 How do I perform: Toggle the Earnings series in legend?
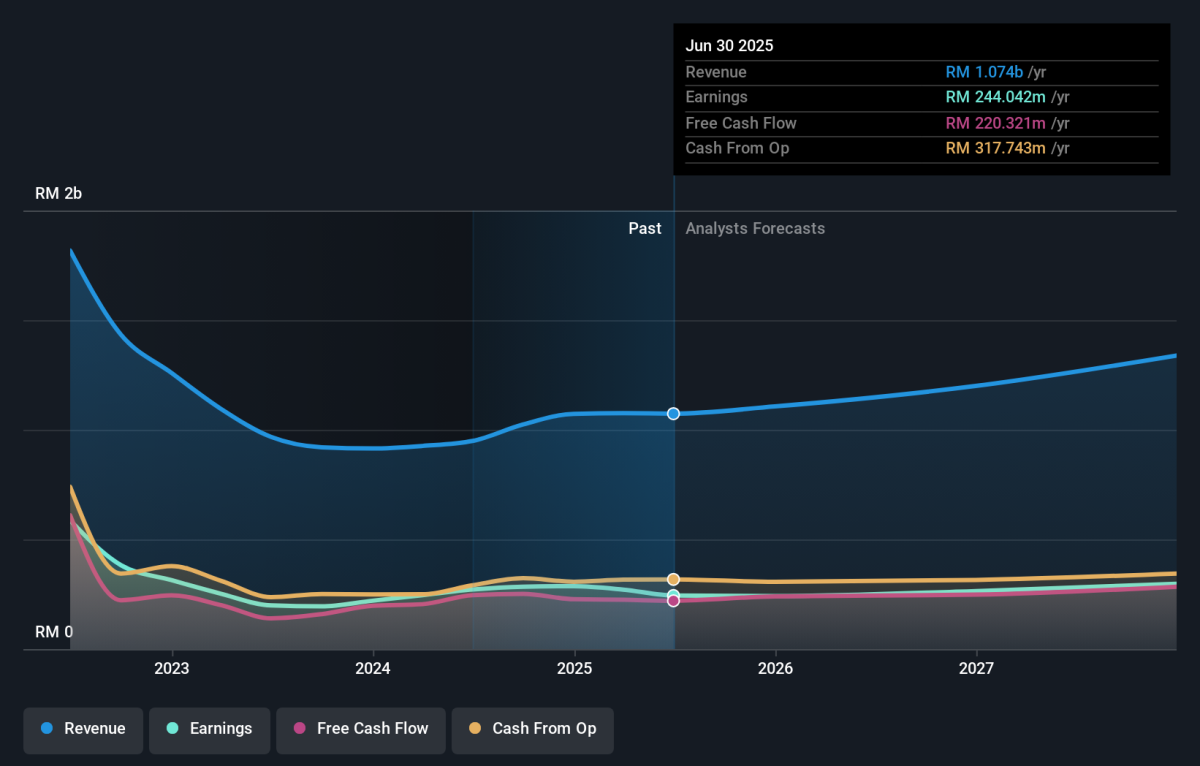click(x=209, y=729)
